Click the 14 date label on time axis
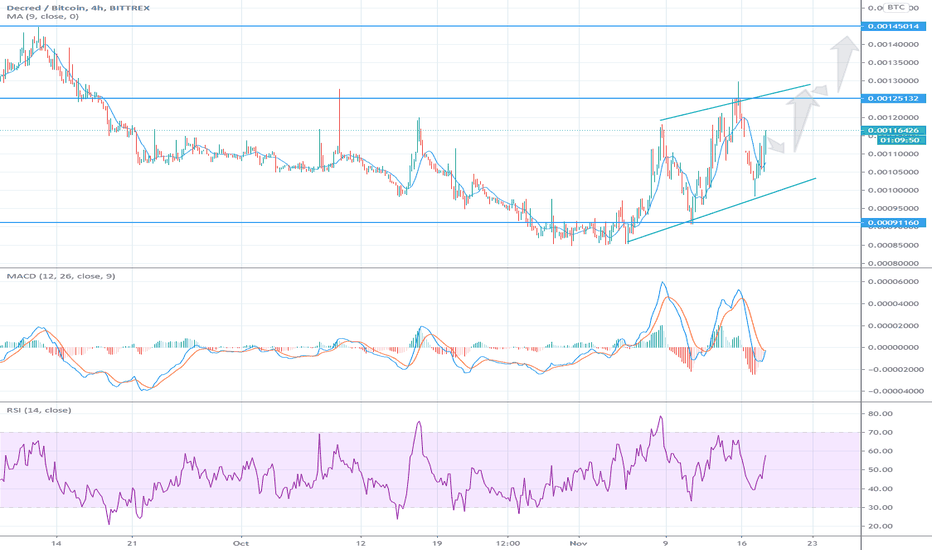The image size is (932, 550). pyautogui.click(x=56, y=543)
